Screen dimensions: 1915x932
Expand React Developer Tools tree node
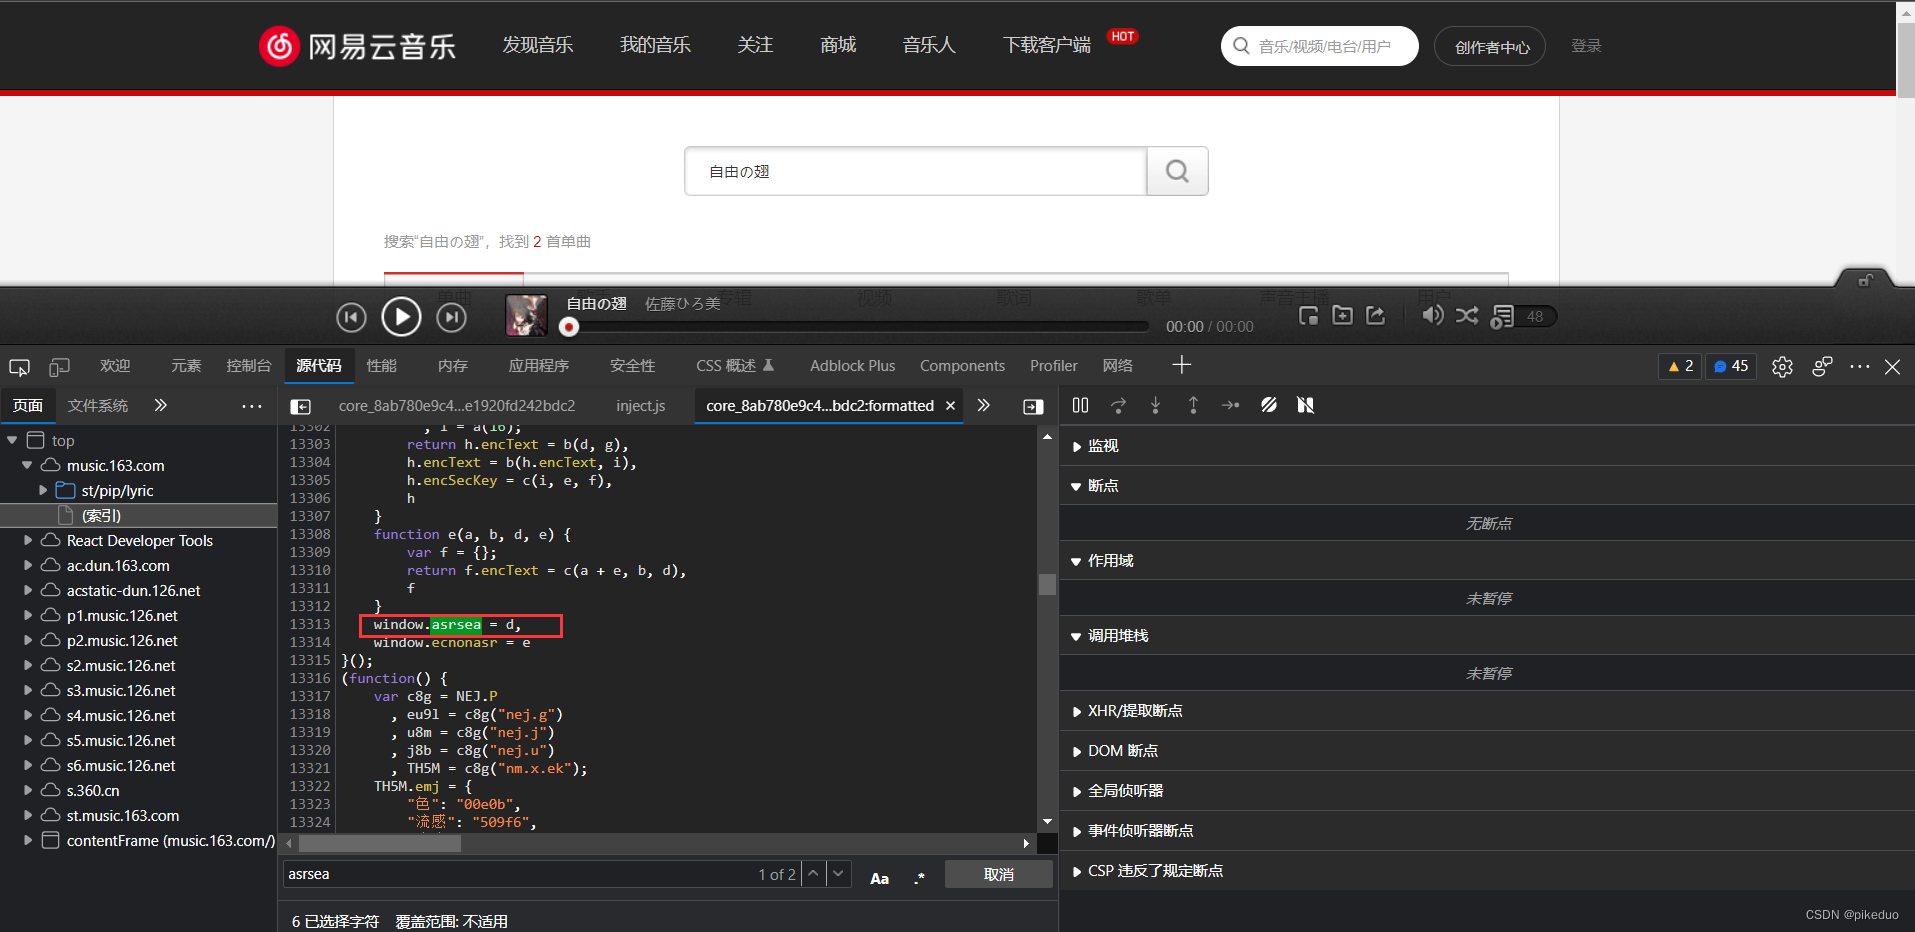(28, 540)
